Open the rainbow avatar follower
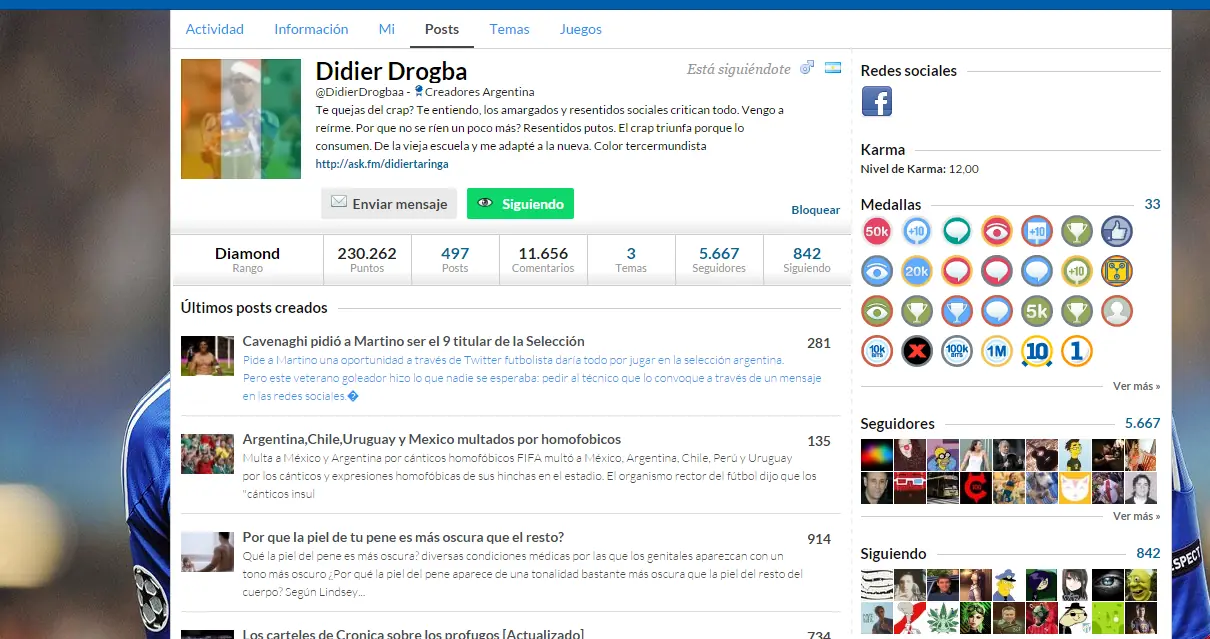 (x=877, y=455)
